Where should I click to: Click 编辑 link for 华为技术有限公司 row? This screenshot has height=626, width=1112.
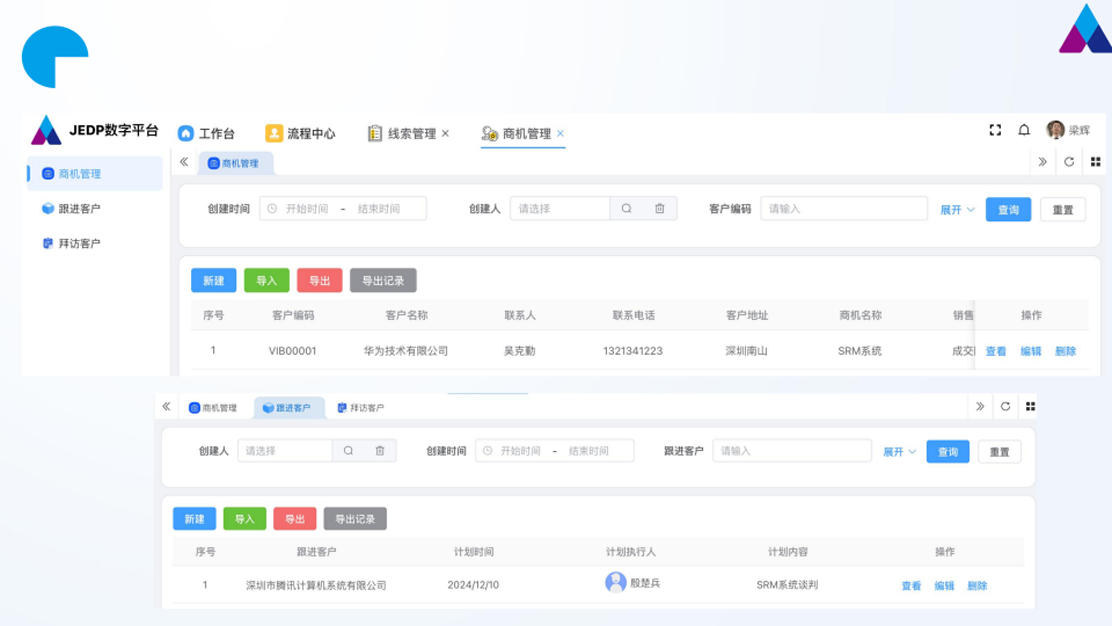[x=1030, y=351]
